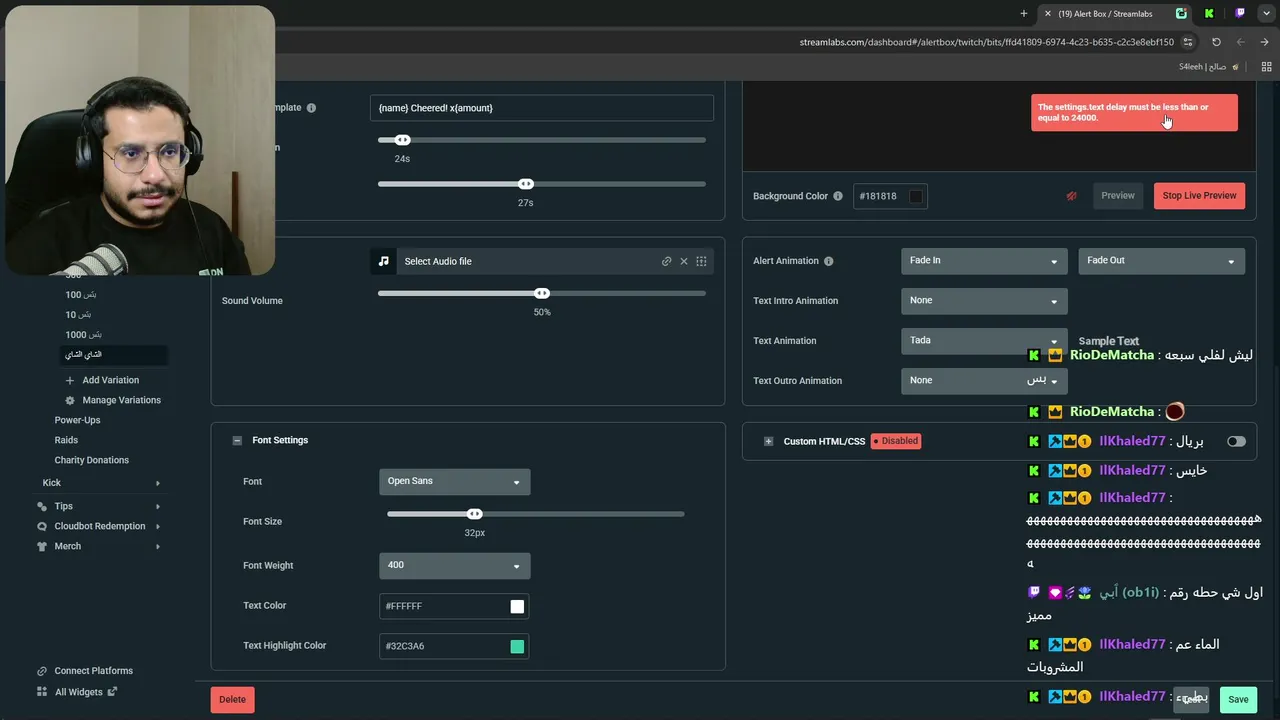Screen dimensions: 1280x720
Task: Open the Text Outro Animation dropdown
Action: (984, 381)
